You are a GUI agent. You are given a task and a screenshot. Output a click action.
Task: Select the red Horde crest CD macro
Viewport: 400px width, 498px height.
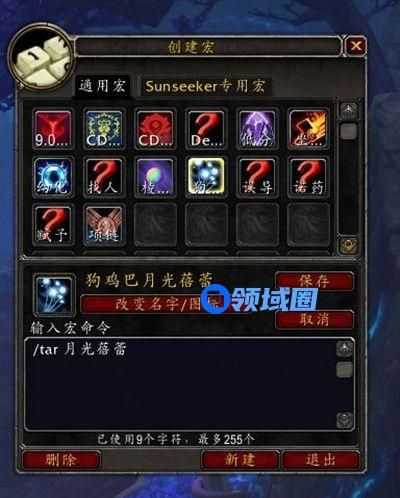tap(155, 129)
